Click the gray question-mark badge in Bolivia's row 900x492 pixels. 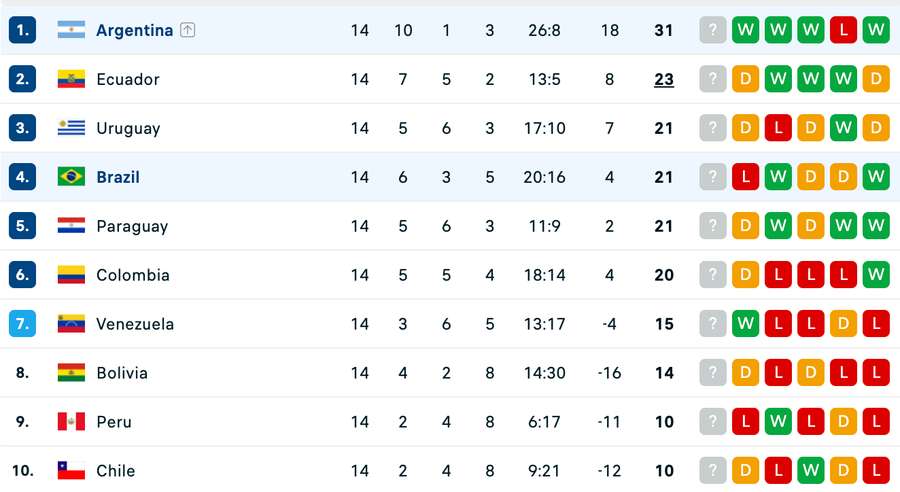point(713,373)
